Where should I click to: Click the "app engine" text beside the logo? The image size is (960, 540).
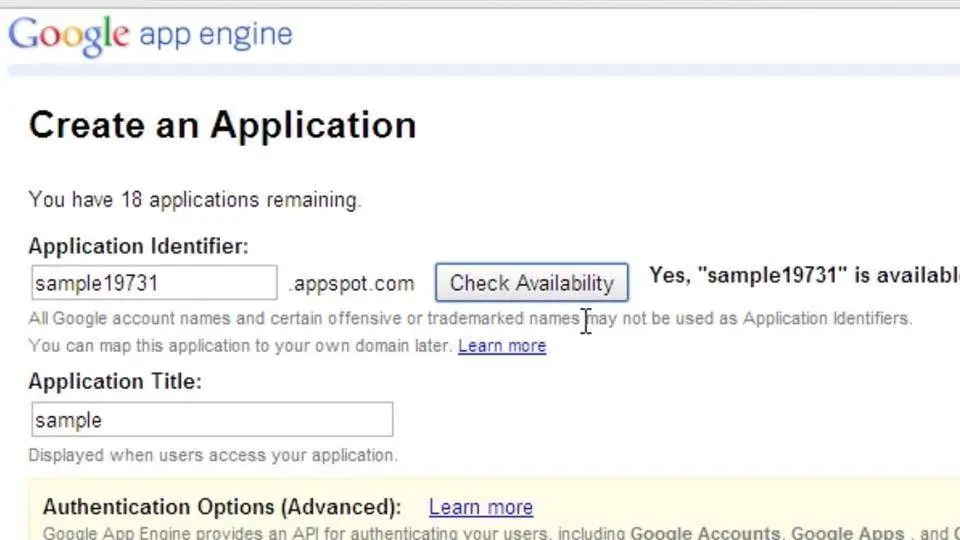pyautogui.click(x=215, y=34)
